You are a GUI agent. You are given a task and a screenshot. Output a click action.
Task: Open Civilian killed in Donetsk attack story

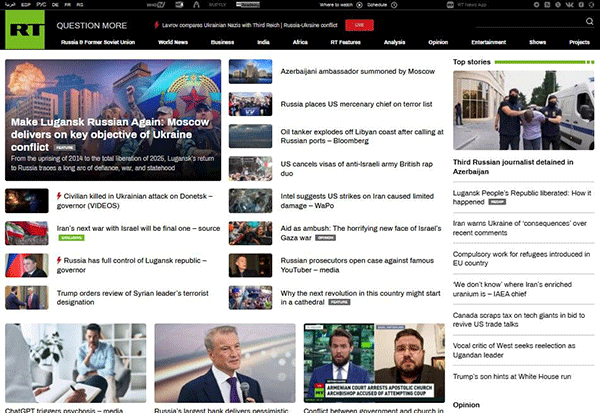[x=135, y=201]
